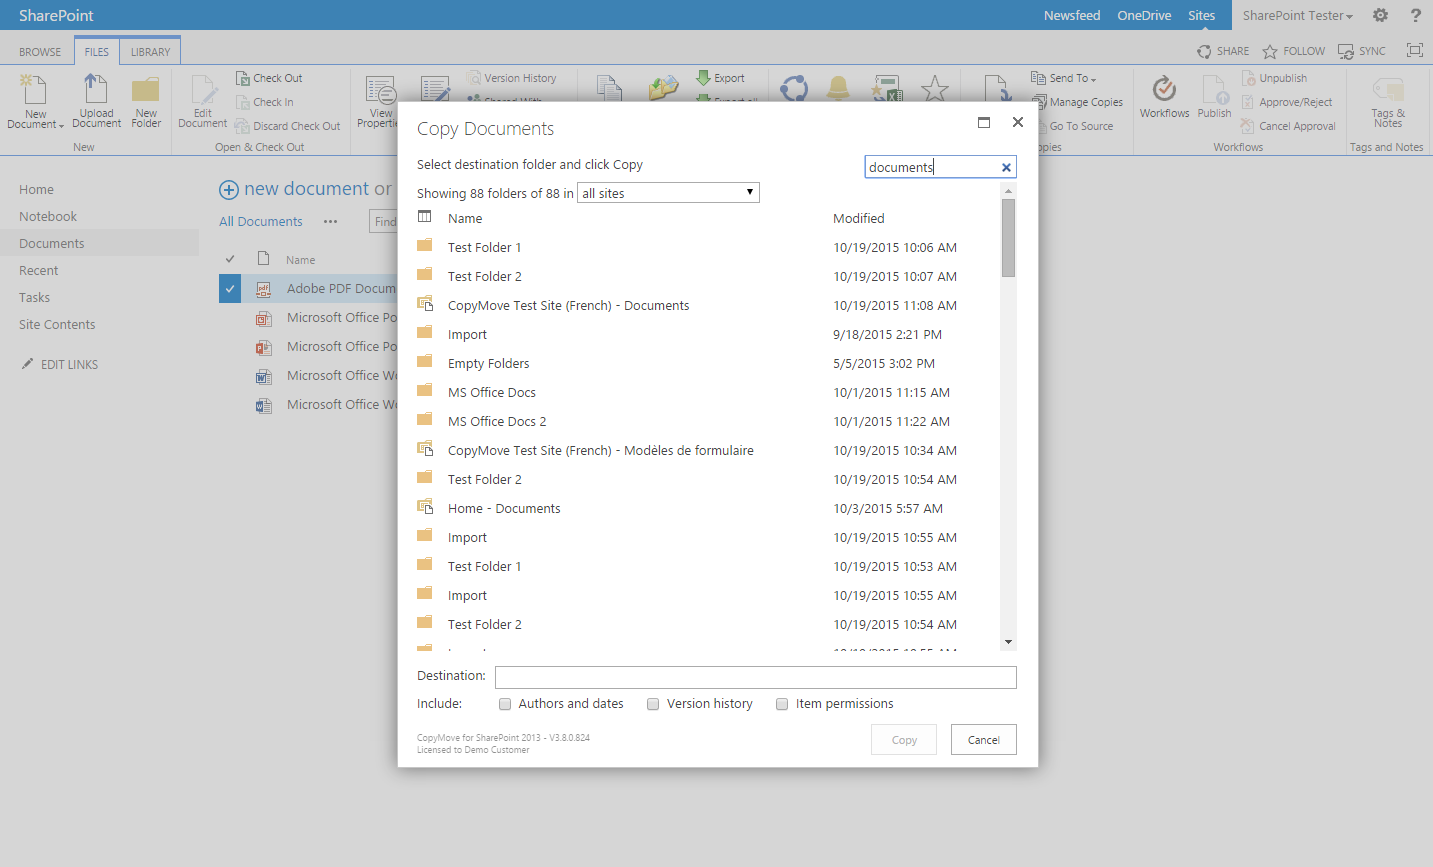Open Tasks in left navigation

[34, 297]
